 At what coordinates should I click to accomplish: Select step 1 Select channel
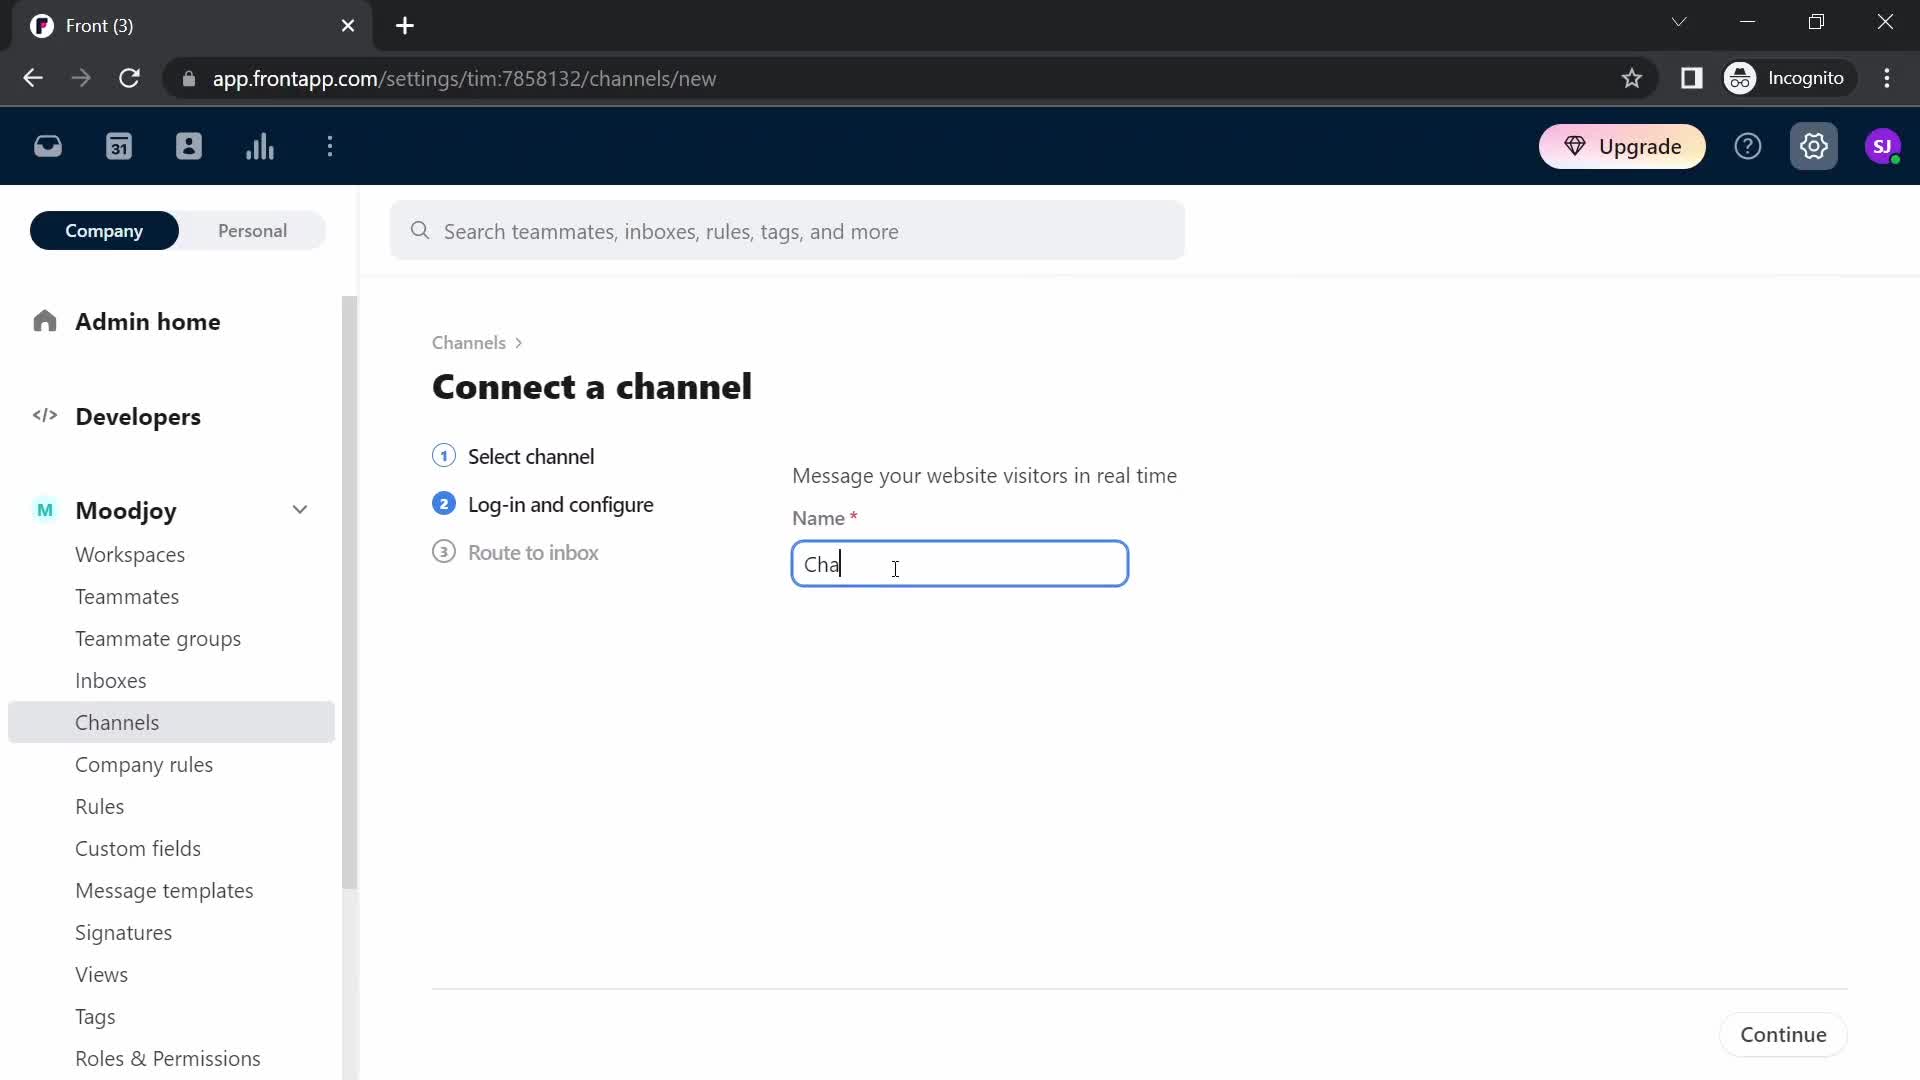point(531,455)
